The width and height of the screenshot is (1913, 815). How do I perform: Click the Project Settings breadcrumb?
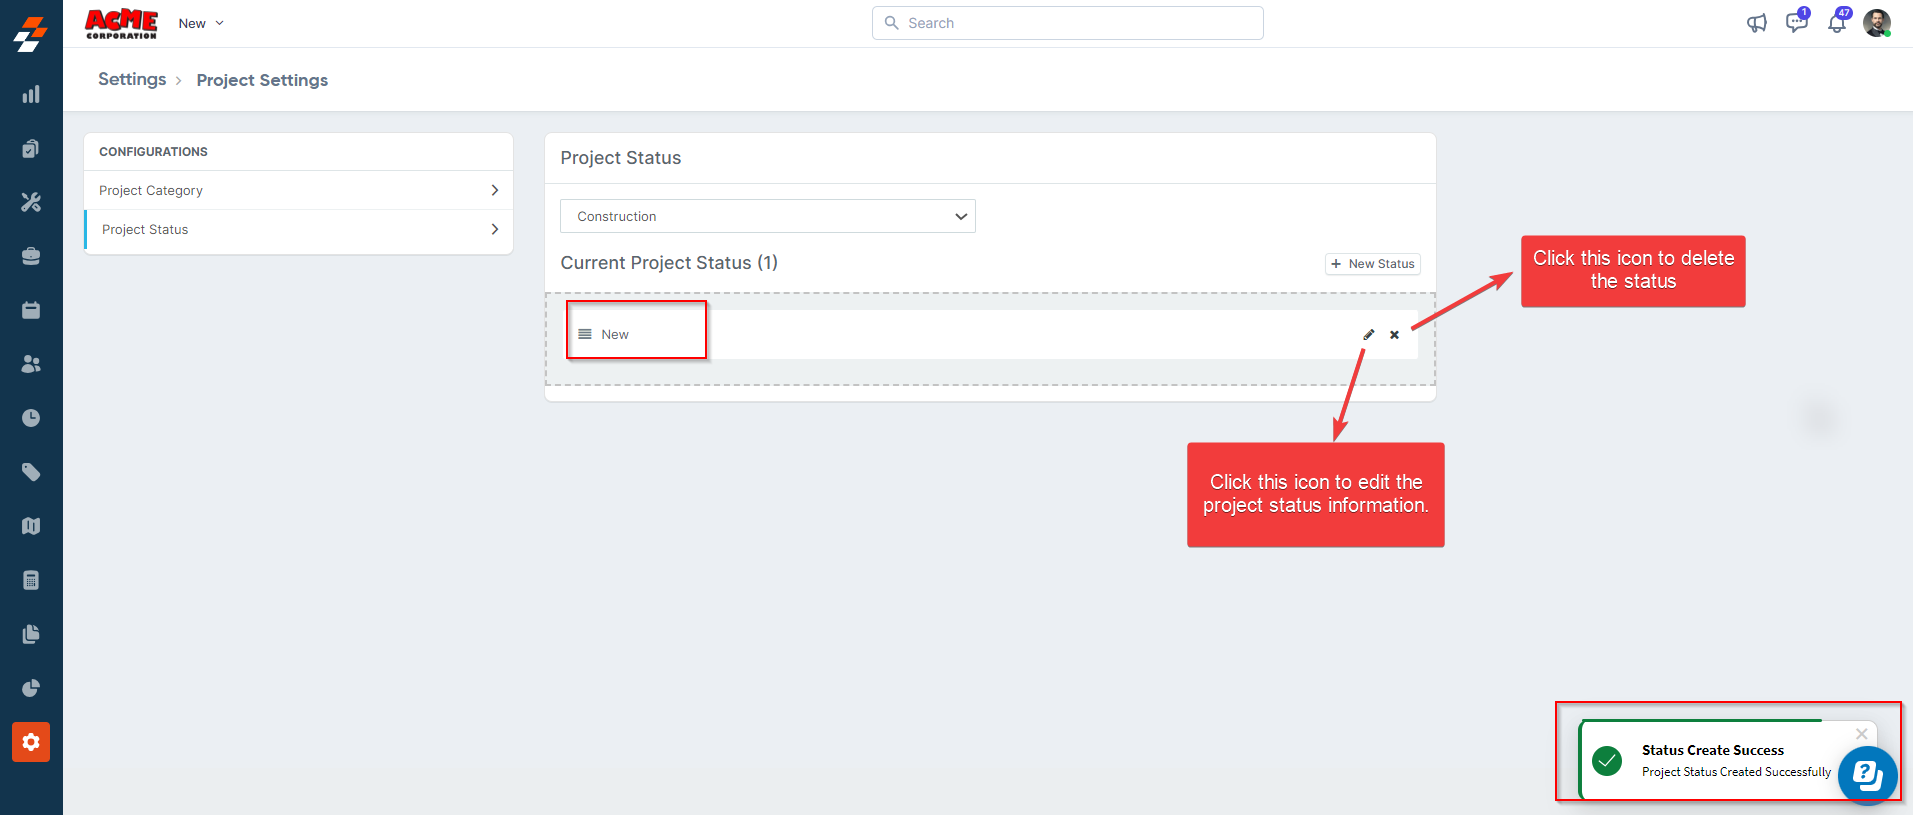pyautogui.click(x=262, y=80)
